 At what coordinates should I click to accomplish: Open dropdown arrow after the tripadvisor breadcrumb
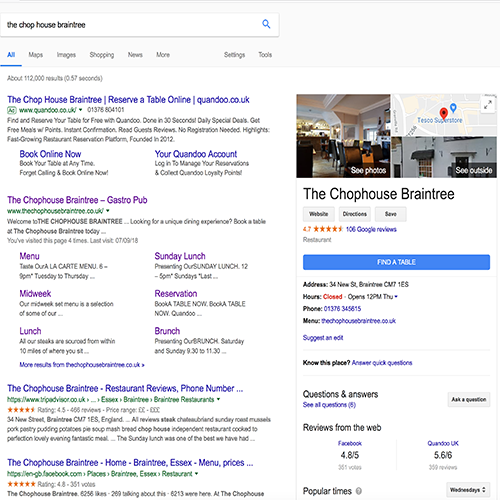click(218, 399)
